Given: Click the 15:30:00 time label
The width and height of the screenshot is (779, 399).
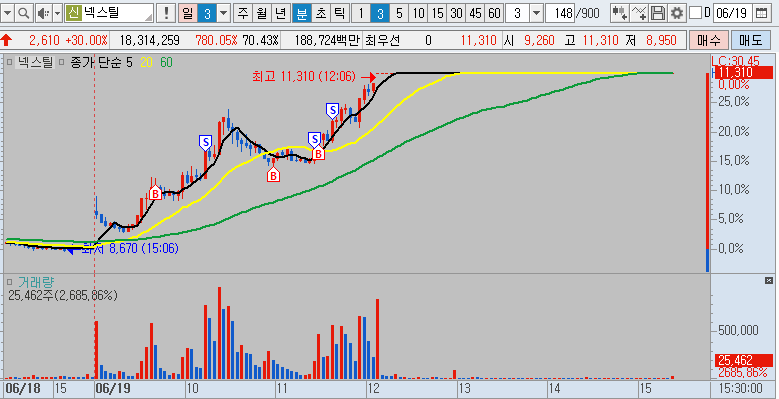Looking at the screenshot, I should pos(742,388).
